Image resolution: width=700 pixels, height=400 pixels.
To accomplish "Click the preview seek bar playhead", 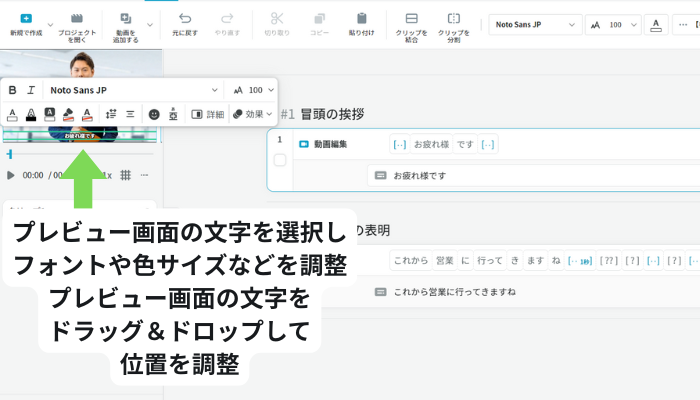I will coord(9,154).
